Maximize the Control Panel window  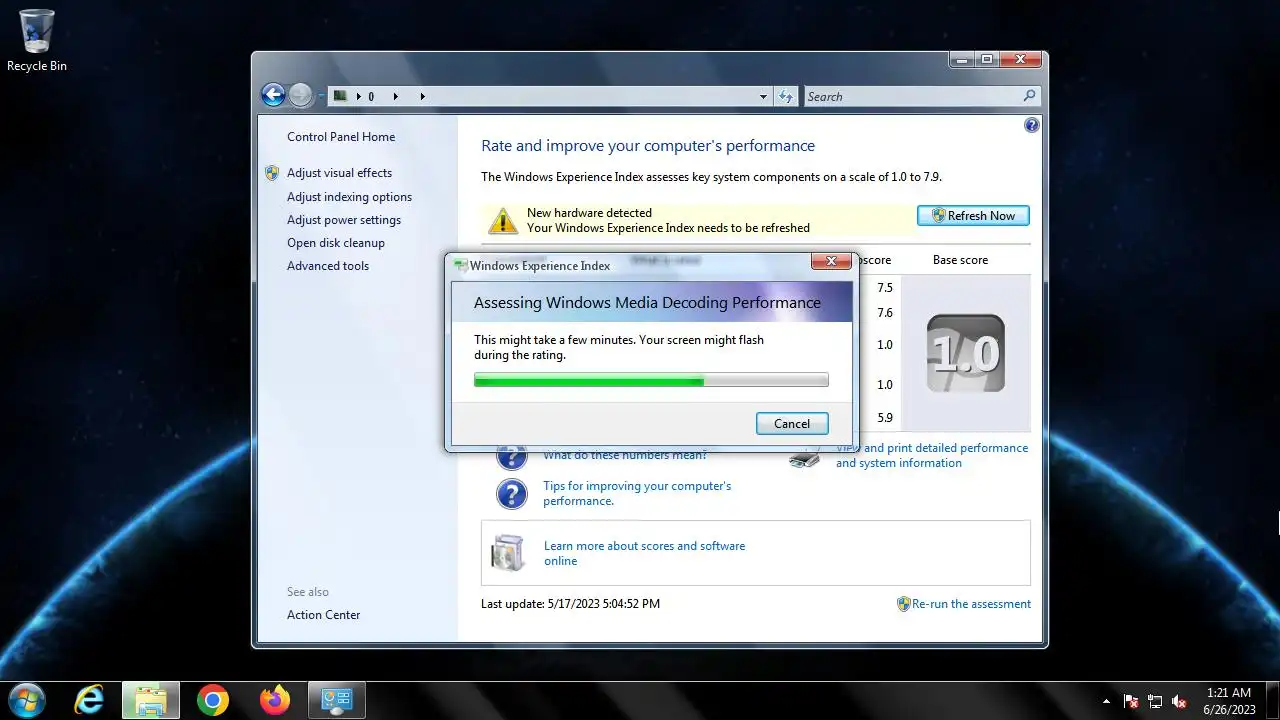click(x=987, y=59)
